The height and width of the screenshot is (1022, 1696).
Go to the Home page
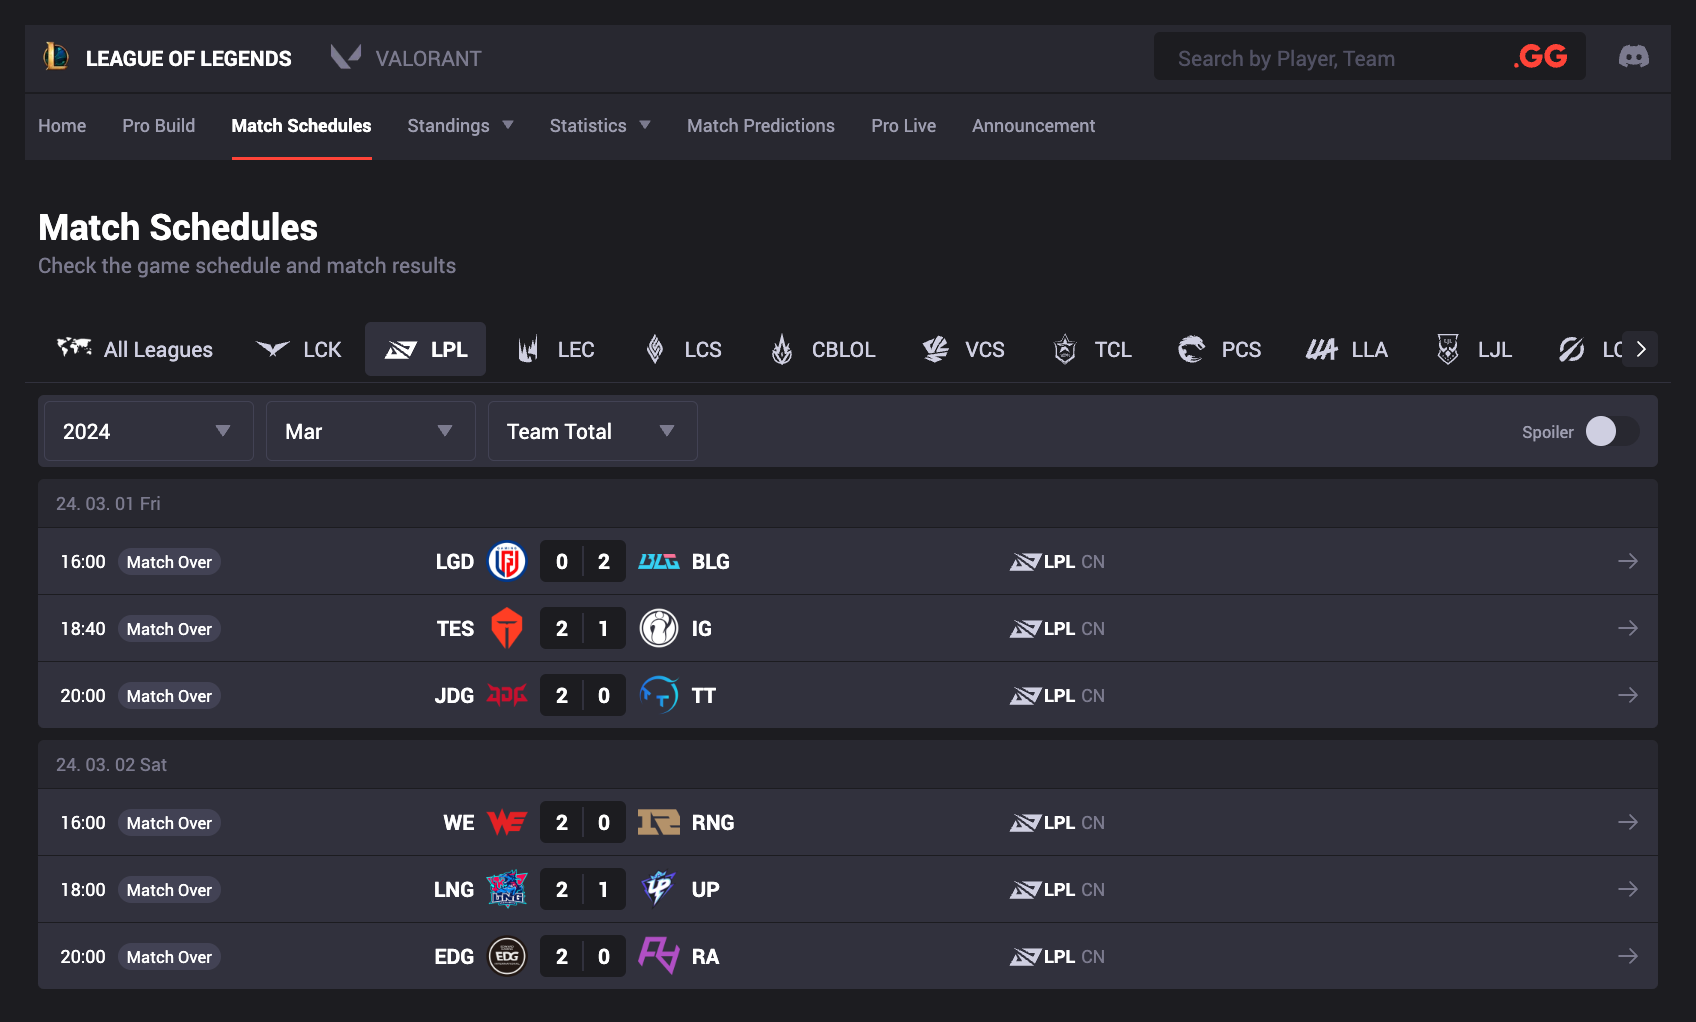pyautogui.click(x=62, y=125)
